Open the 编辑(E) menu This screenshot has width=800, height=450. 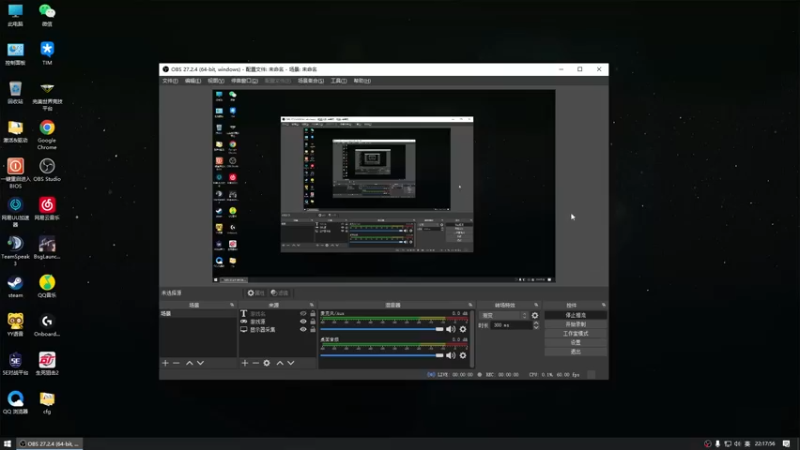pyautogui.click(x=192, y=81)
